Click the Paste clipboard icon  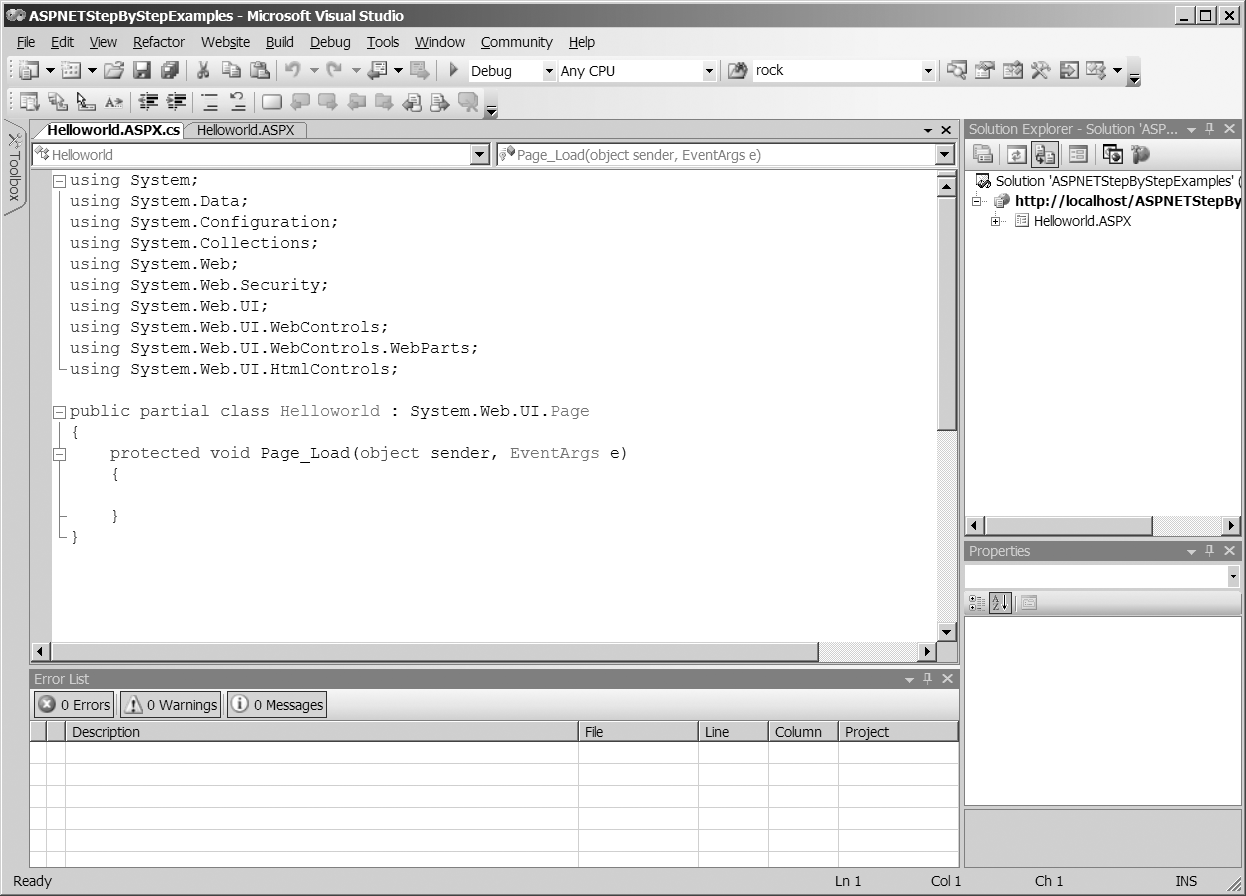[x=260, y=70]
